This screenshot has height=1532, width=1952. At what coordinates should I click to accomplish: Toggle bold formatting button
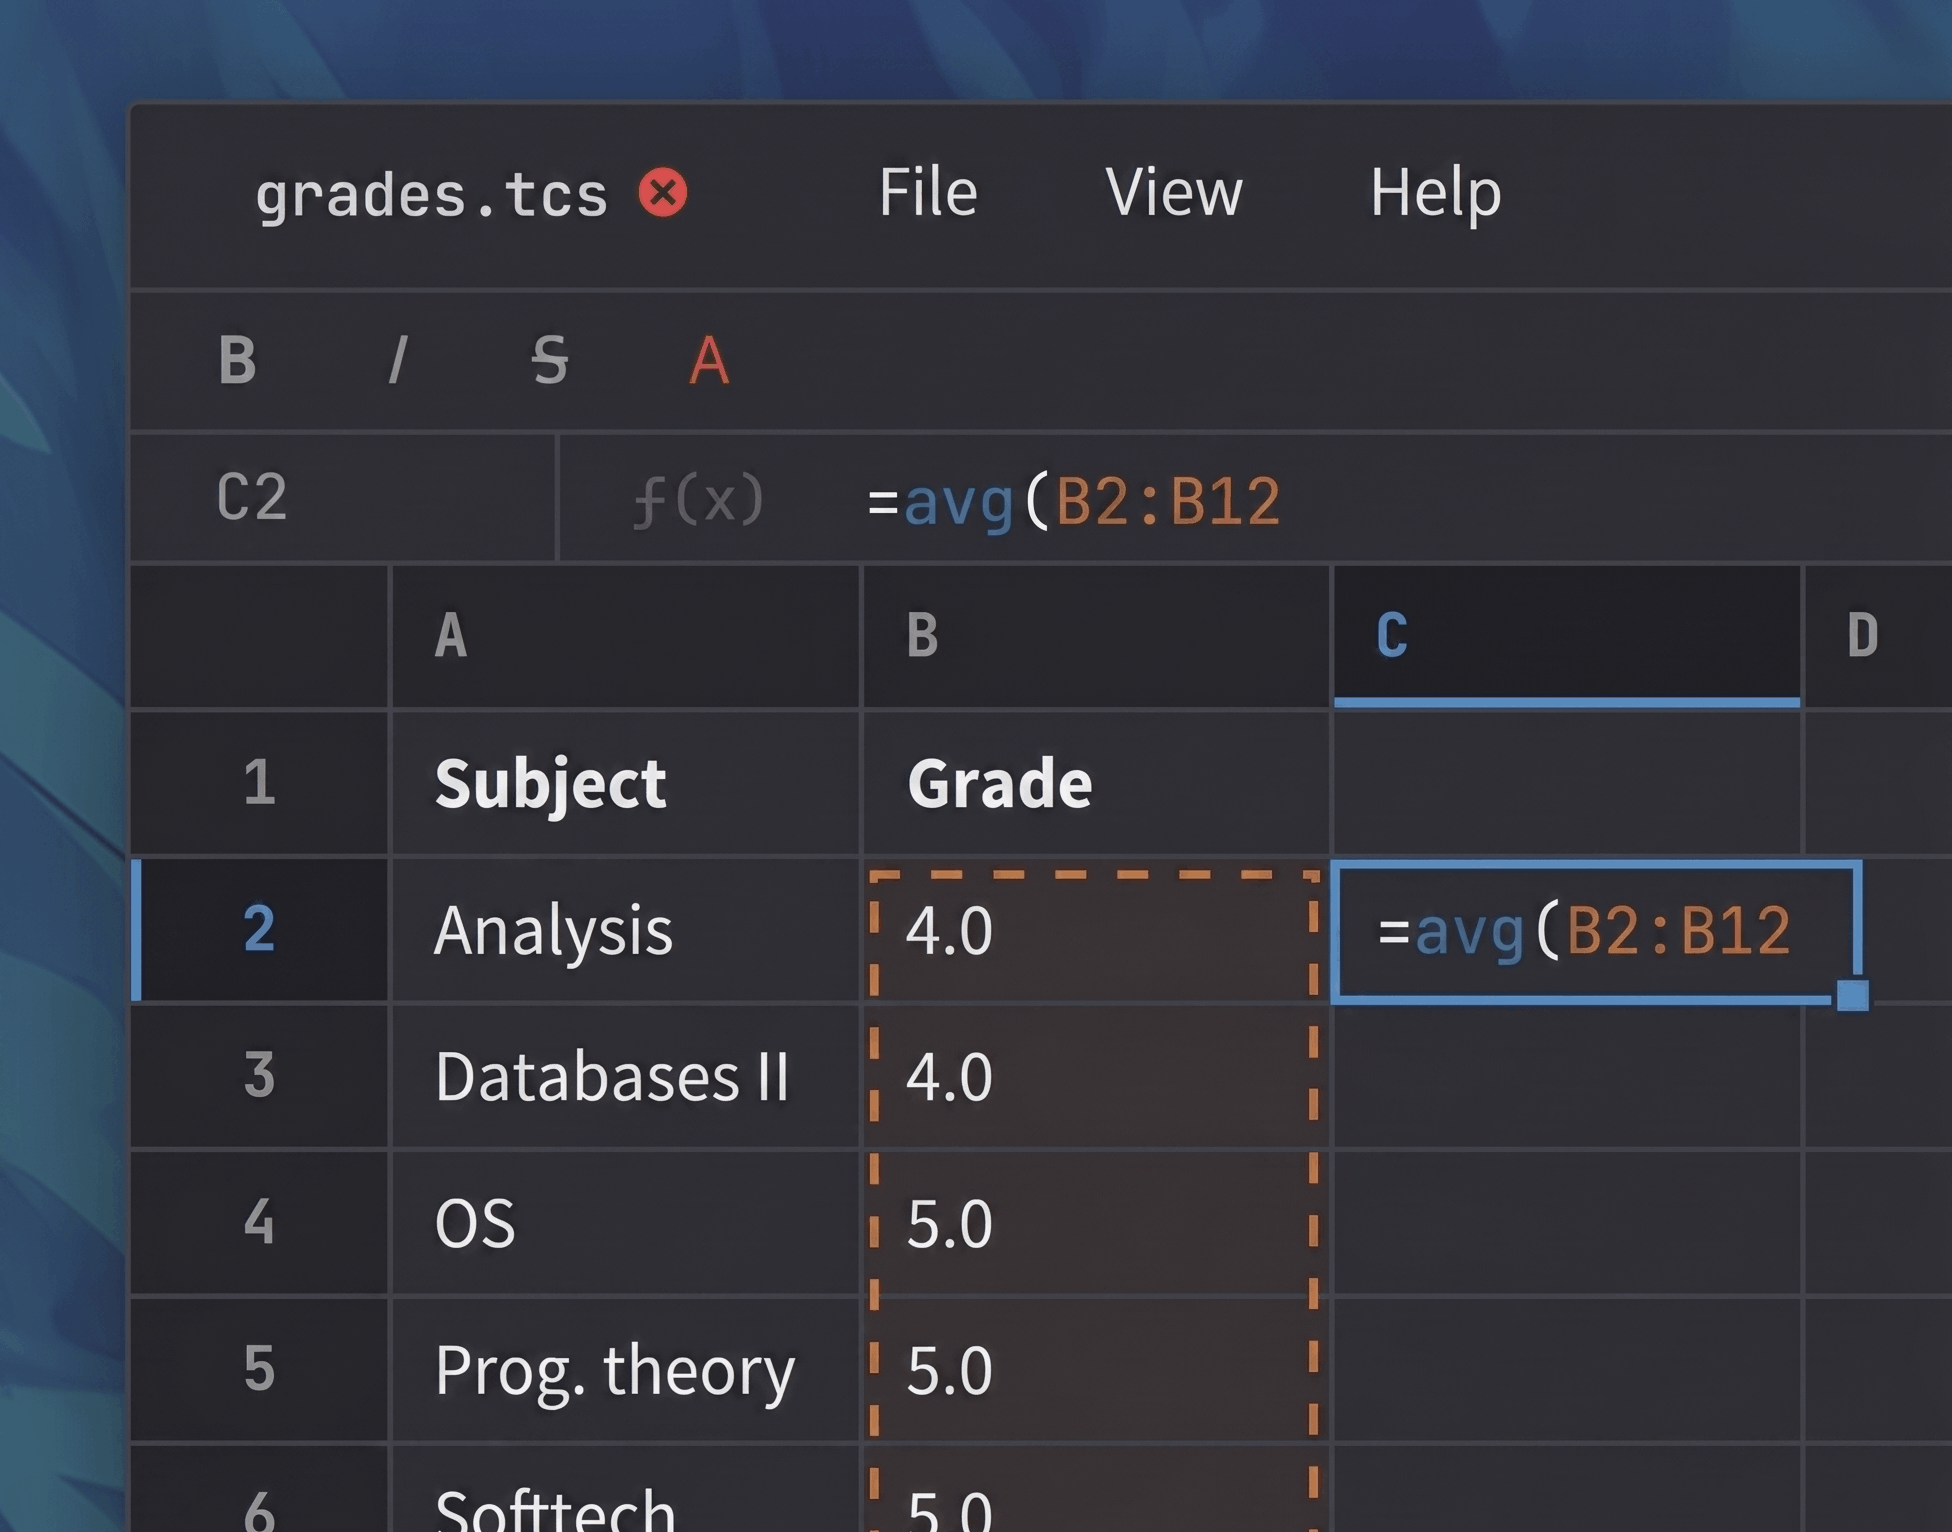(238, 360)
